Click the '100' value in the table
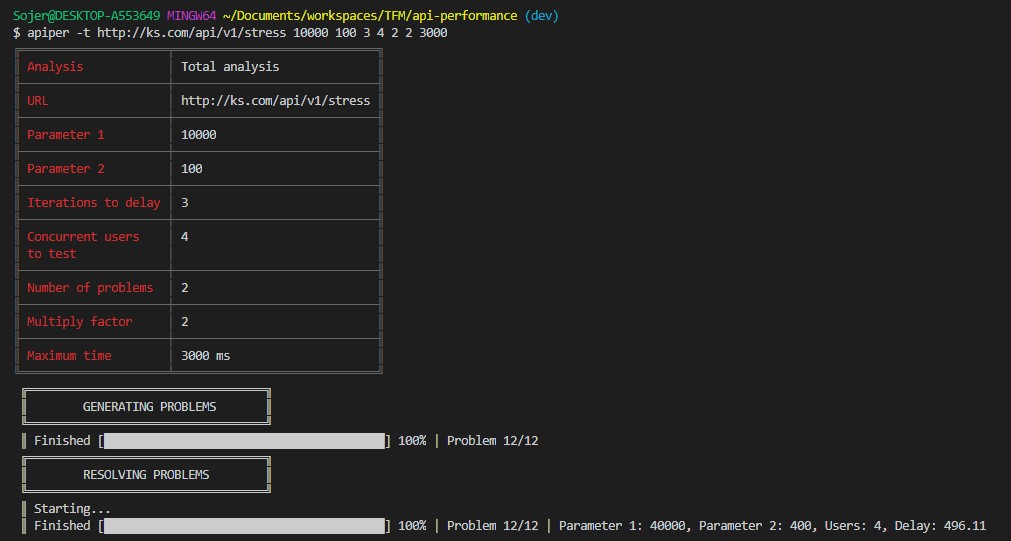Screen dimensions: 1011x541 [191, 169]
